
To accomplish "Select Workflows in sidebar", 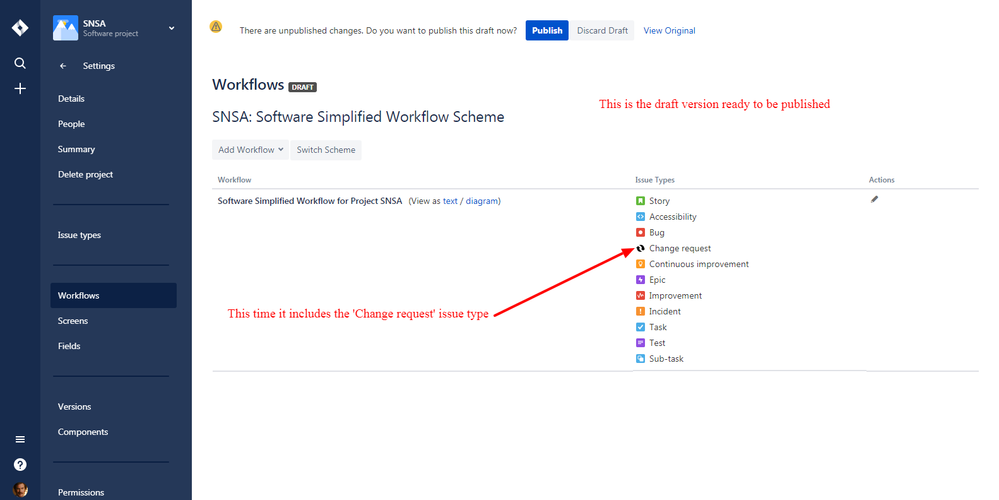I will [x=113, y=296].
